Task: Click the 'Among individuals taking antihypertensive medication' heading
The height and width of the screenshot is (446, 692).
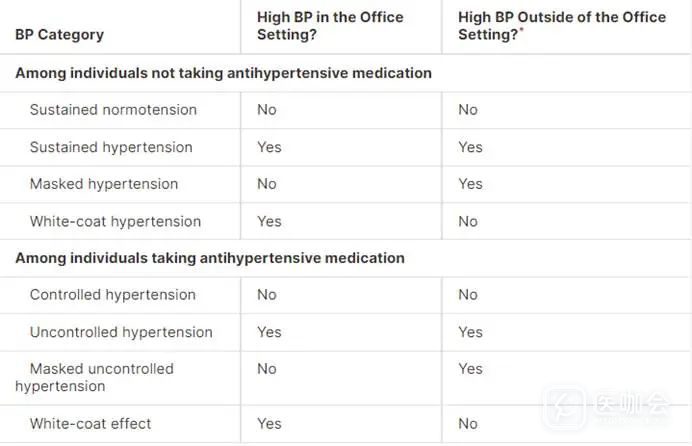Action: point(210,258)
